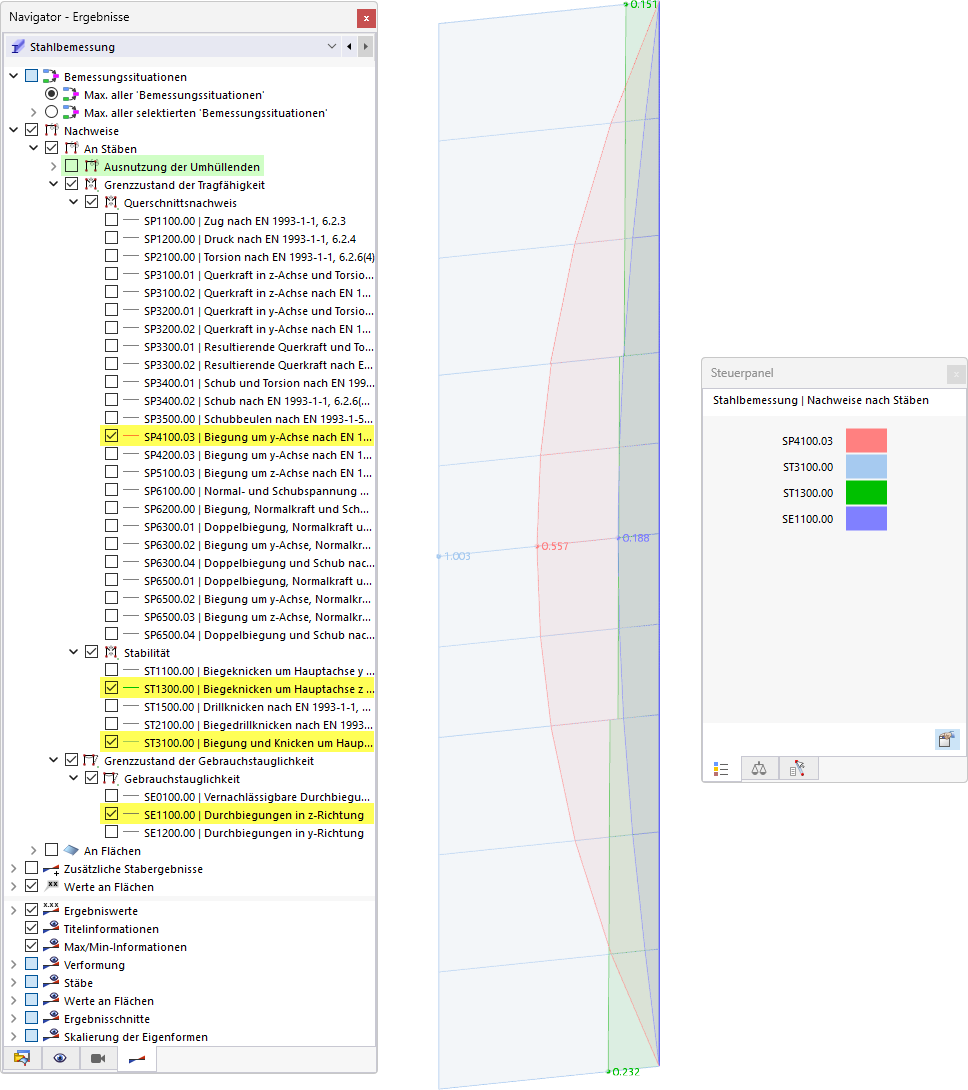968x1090 pixels.
Task: Expand the An Flächen node
Action: point(33,850)
